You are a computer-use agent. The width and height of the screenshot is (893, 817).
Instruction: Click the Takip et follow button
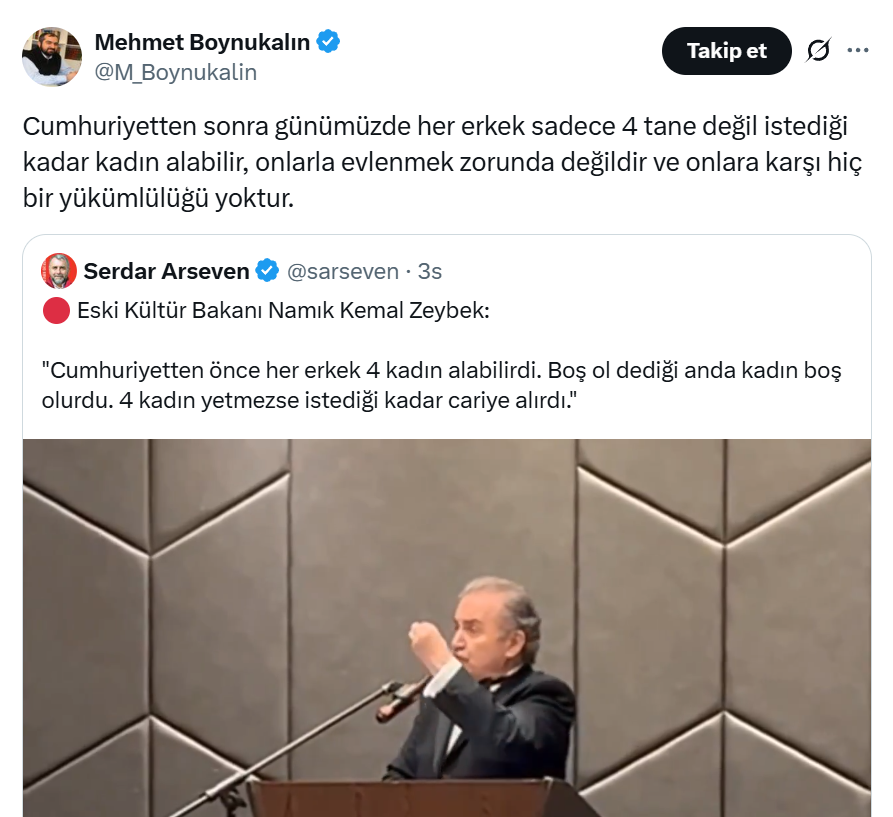coord(726,51)
